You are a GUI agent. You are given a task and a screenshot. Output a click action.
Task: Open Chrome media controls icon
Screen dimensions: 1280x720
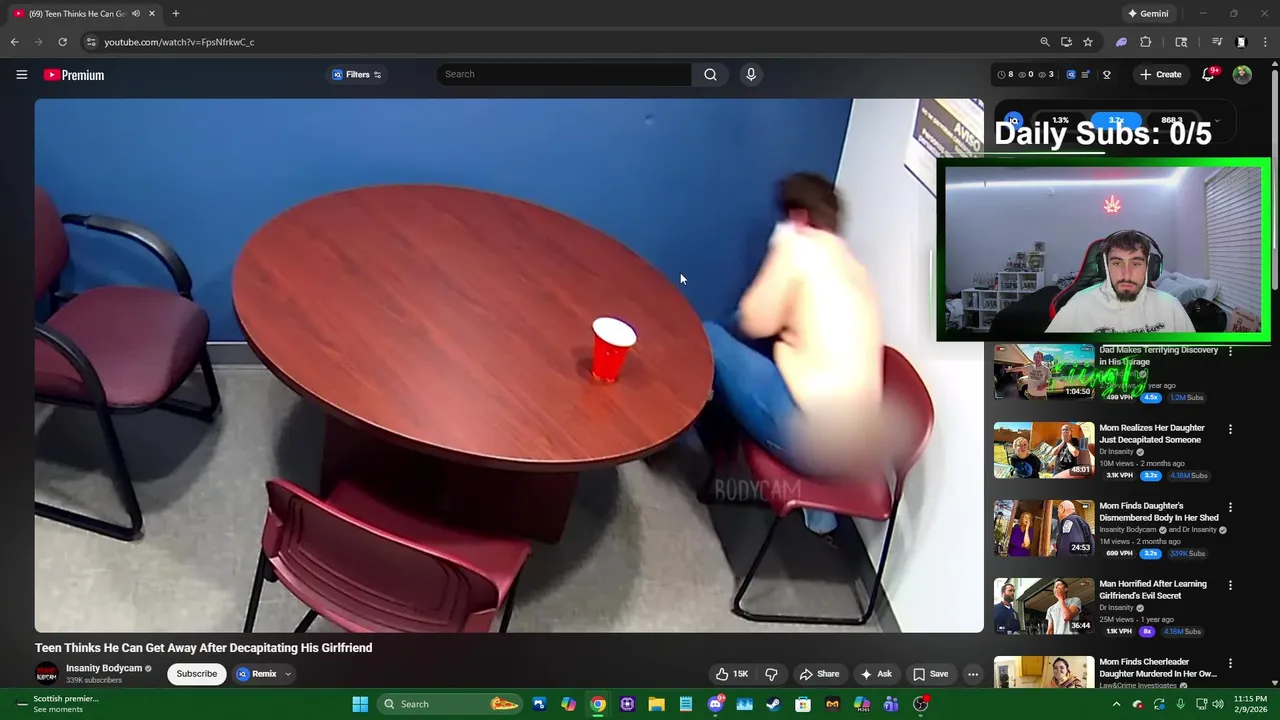[1217, 42]
